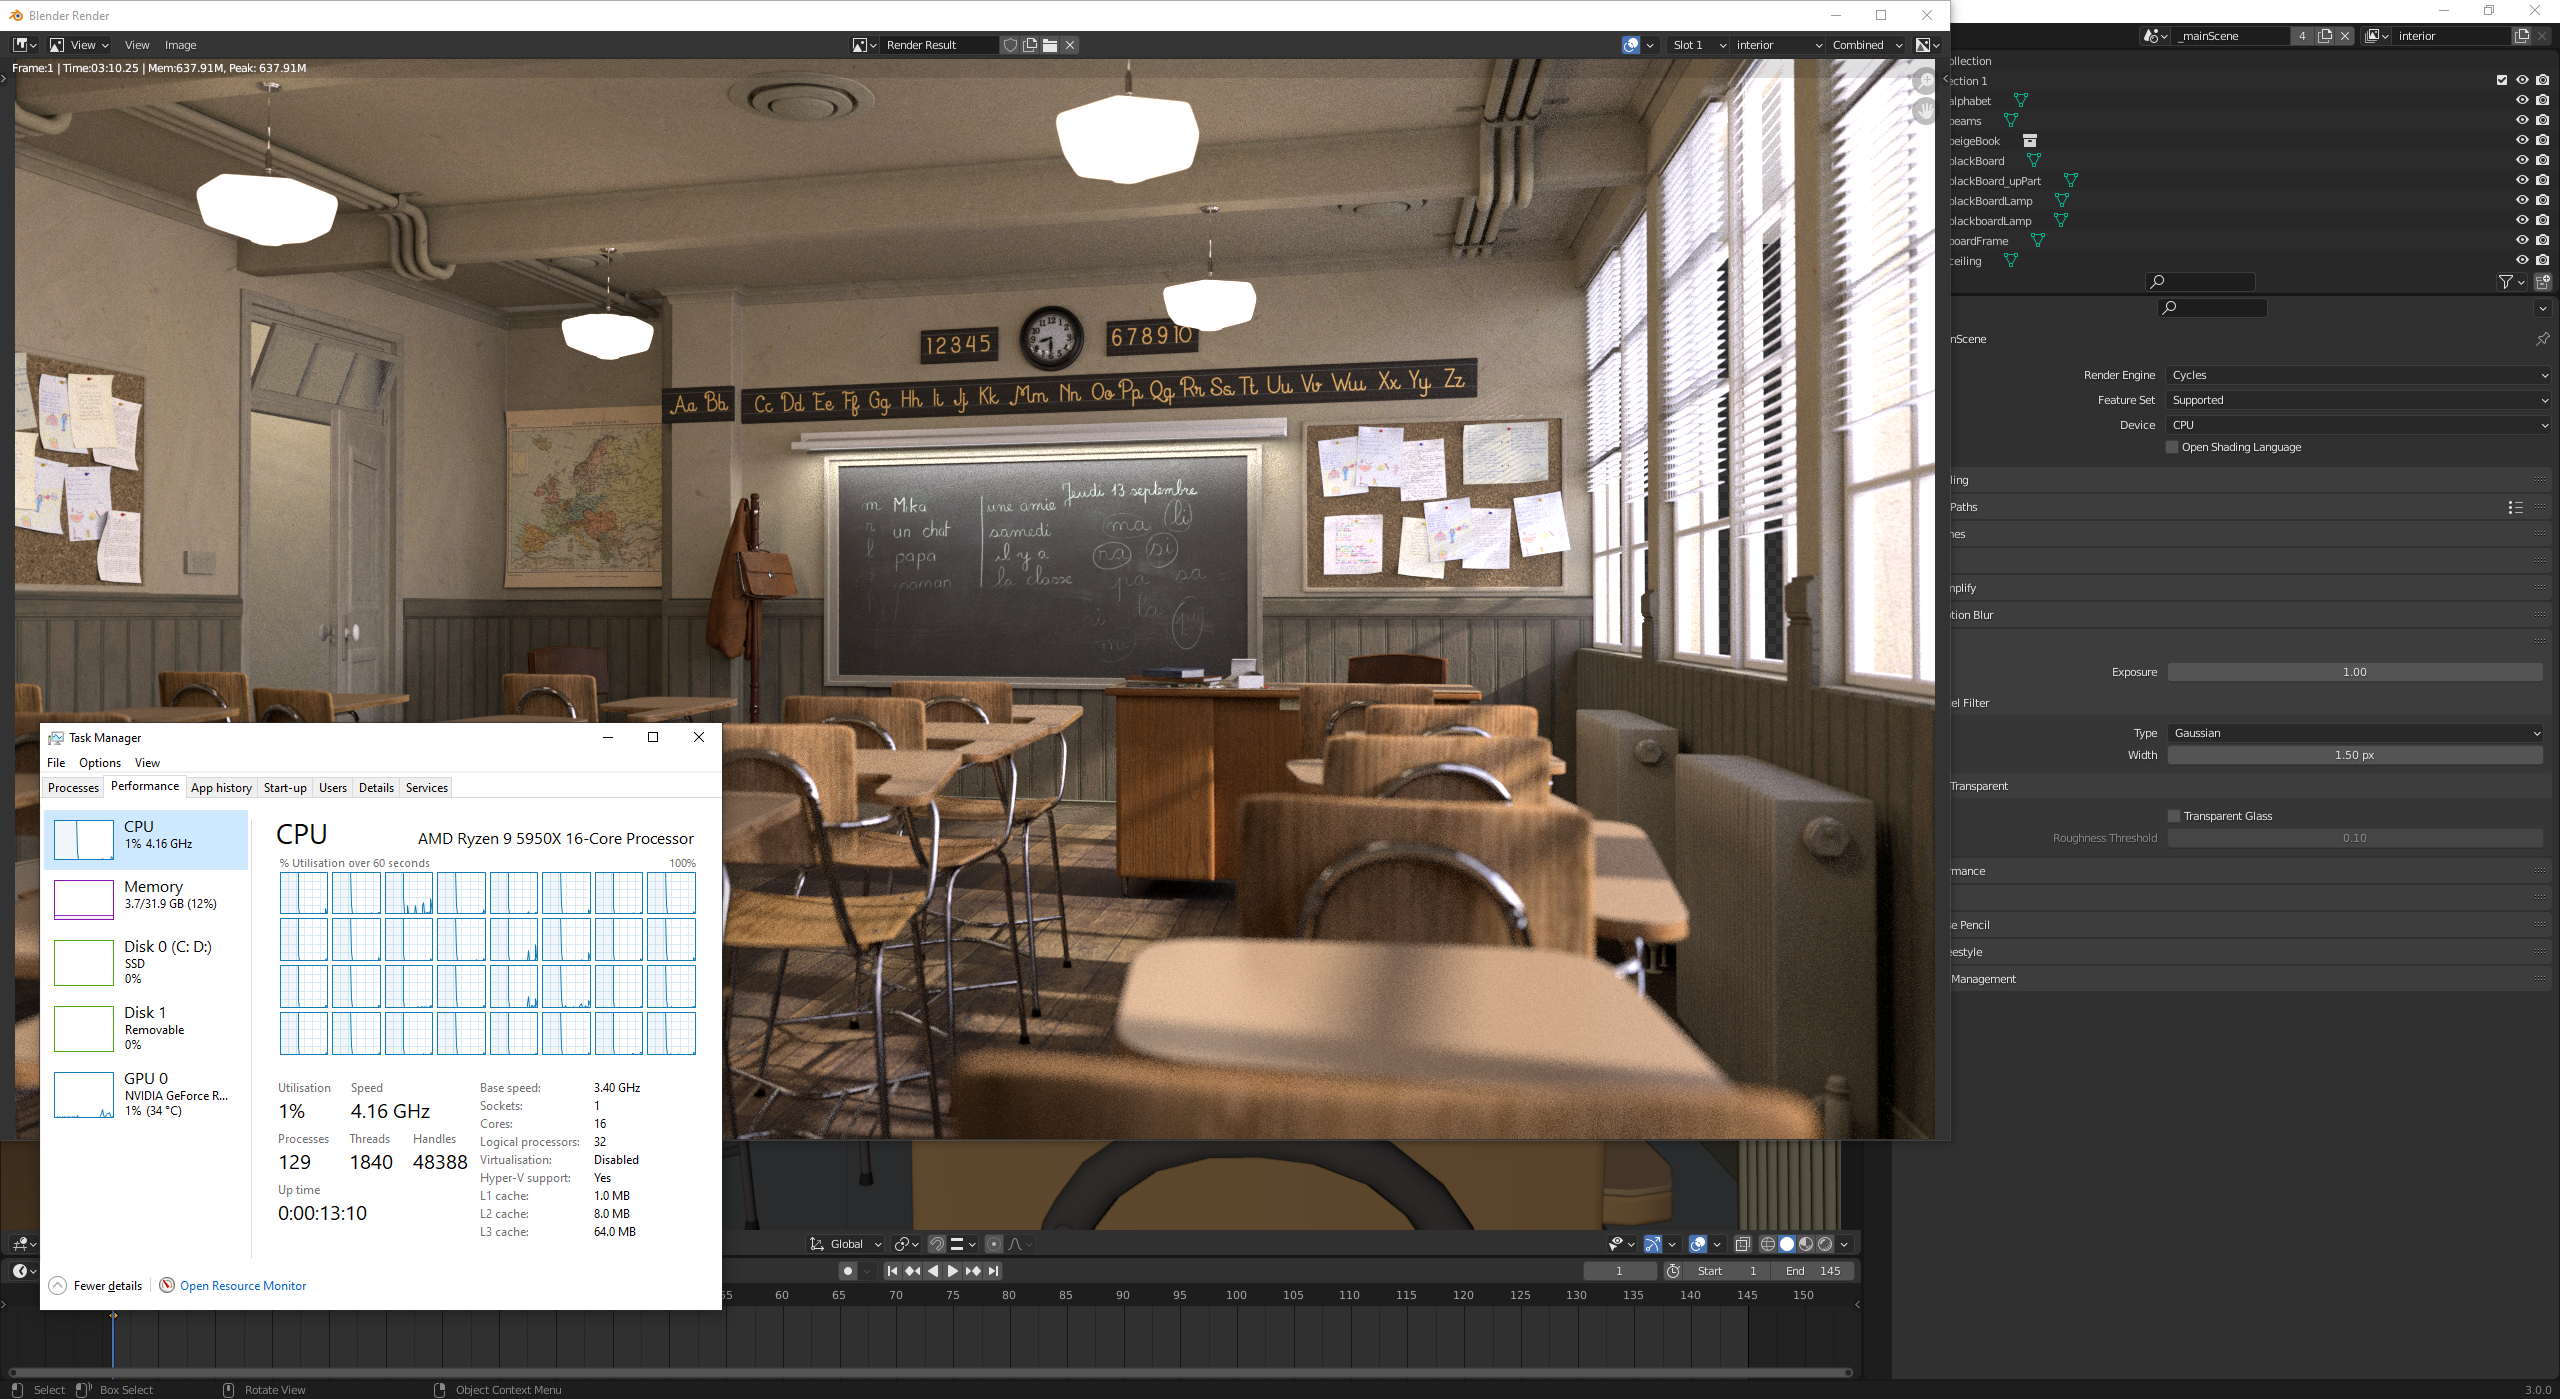This screenshot has height=1399, width=2560.
Task: Click the new image copy icon
Action: click(1030, 45)
